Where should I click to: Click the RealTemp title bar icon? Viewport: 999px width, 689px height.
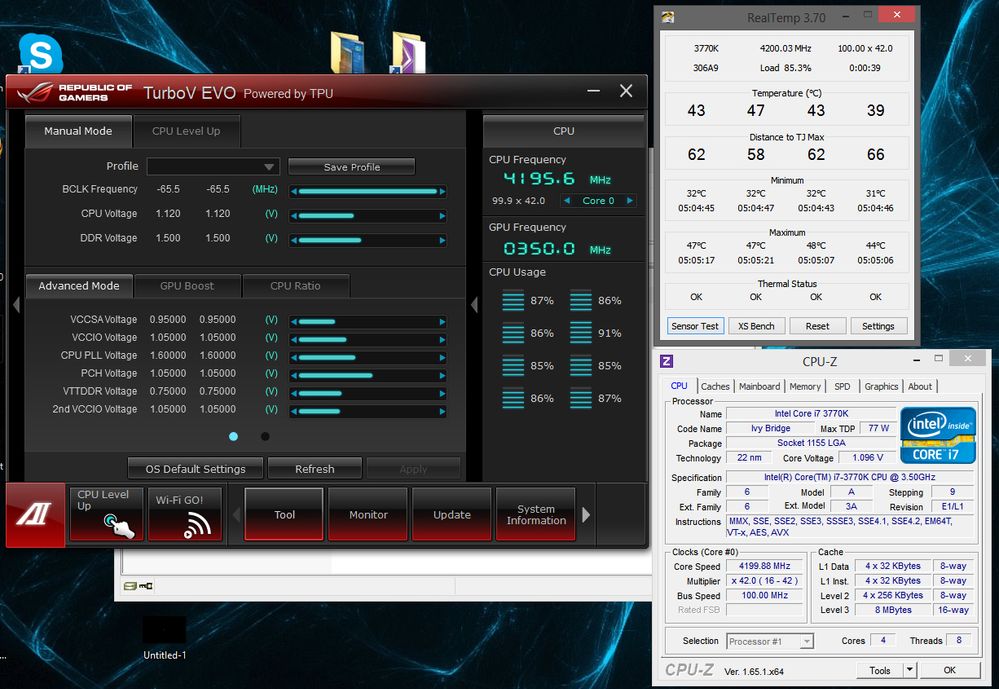click(x=668, y=17)
